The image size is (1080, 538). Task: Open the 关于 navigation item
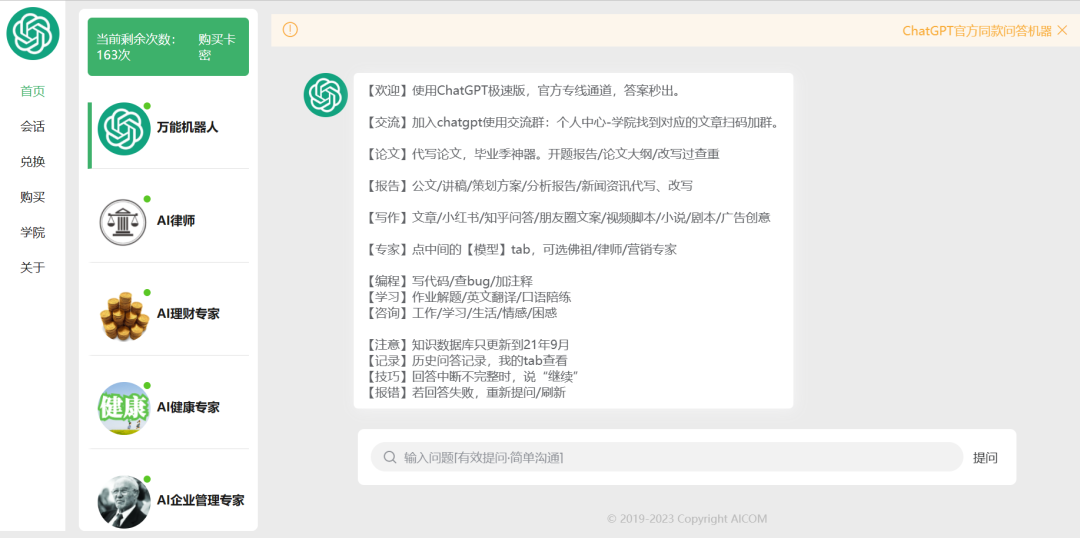[32, 267]
